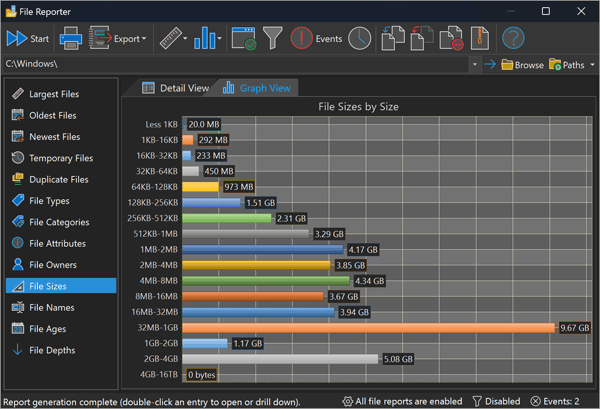Click the clock schedule icon
This screenshot has width=600, height=409.
click(x=359, y=39)
